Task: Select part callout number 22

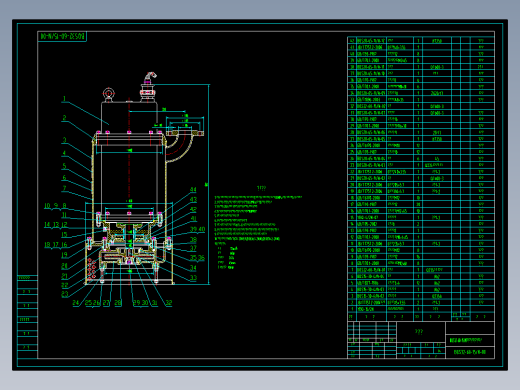Action: 64,285
